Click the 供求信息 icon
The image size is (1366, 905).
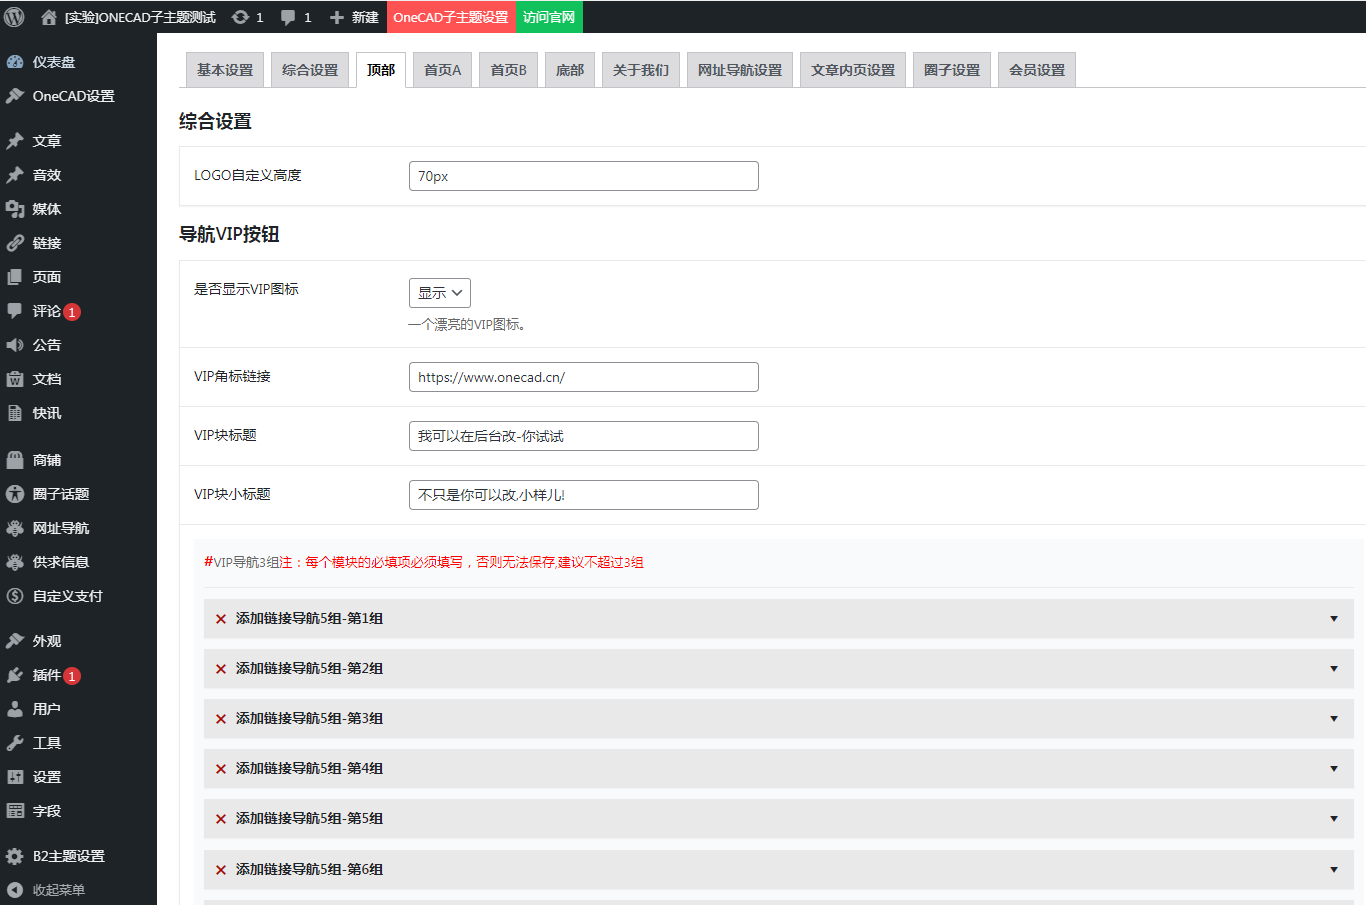[15, 562]
